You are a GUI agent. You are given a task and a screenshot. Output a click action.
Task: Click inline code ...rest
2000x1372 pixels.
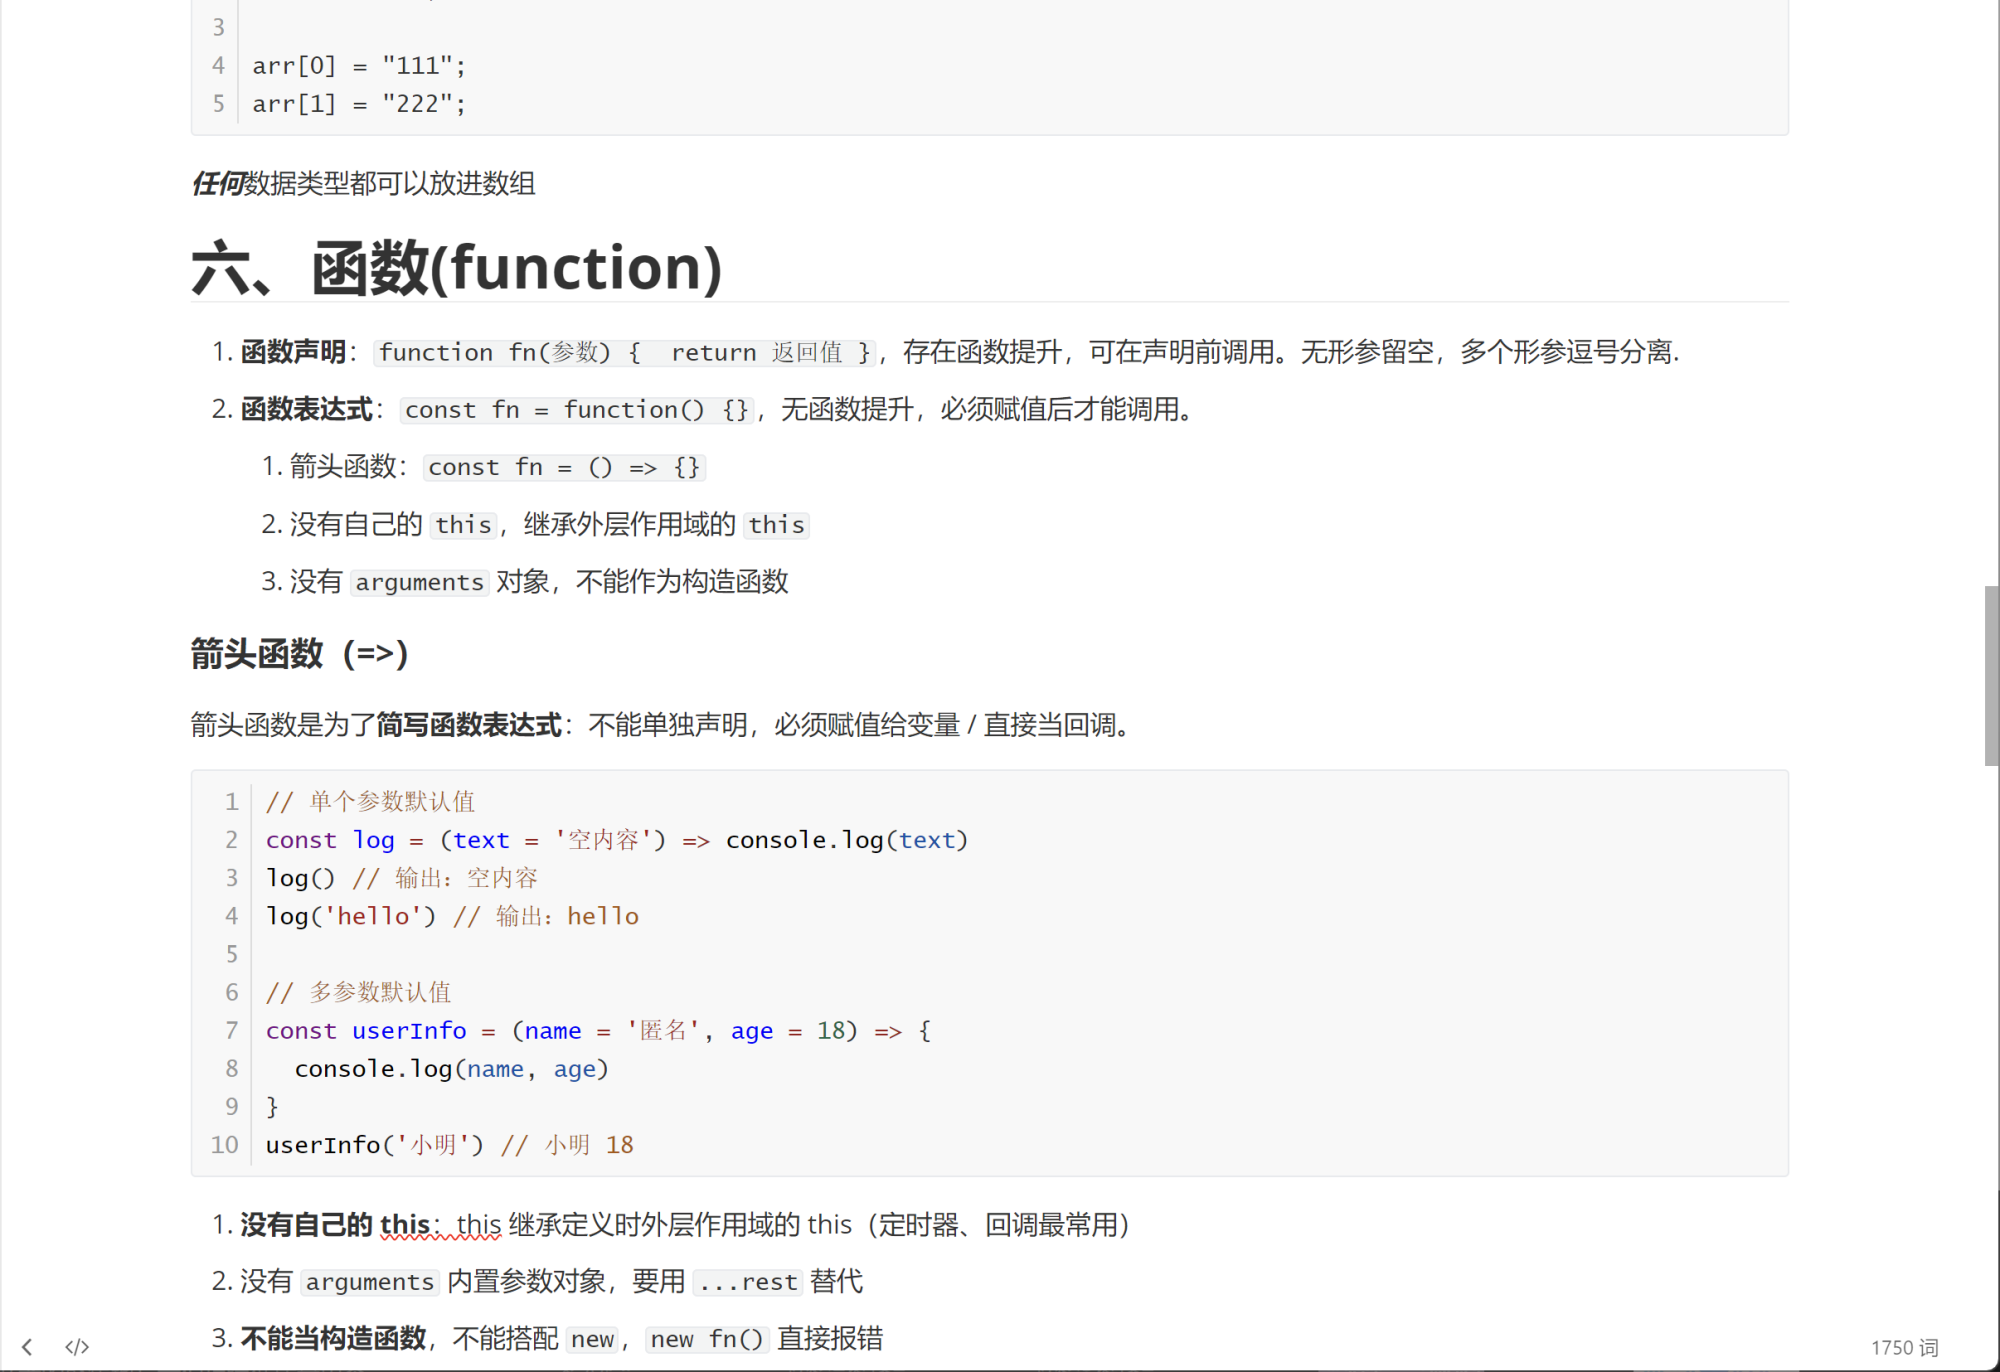[x=747, y=1282]
